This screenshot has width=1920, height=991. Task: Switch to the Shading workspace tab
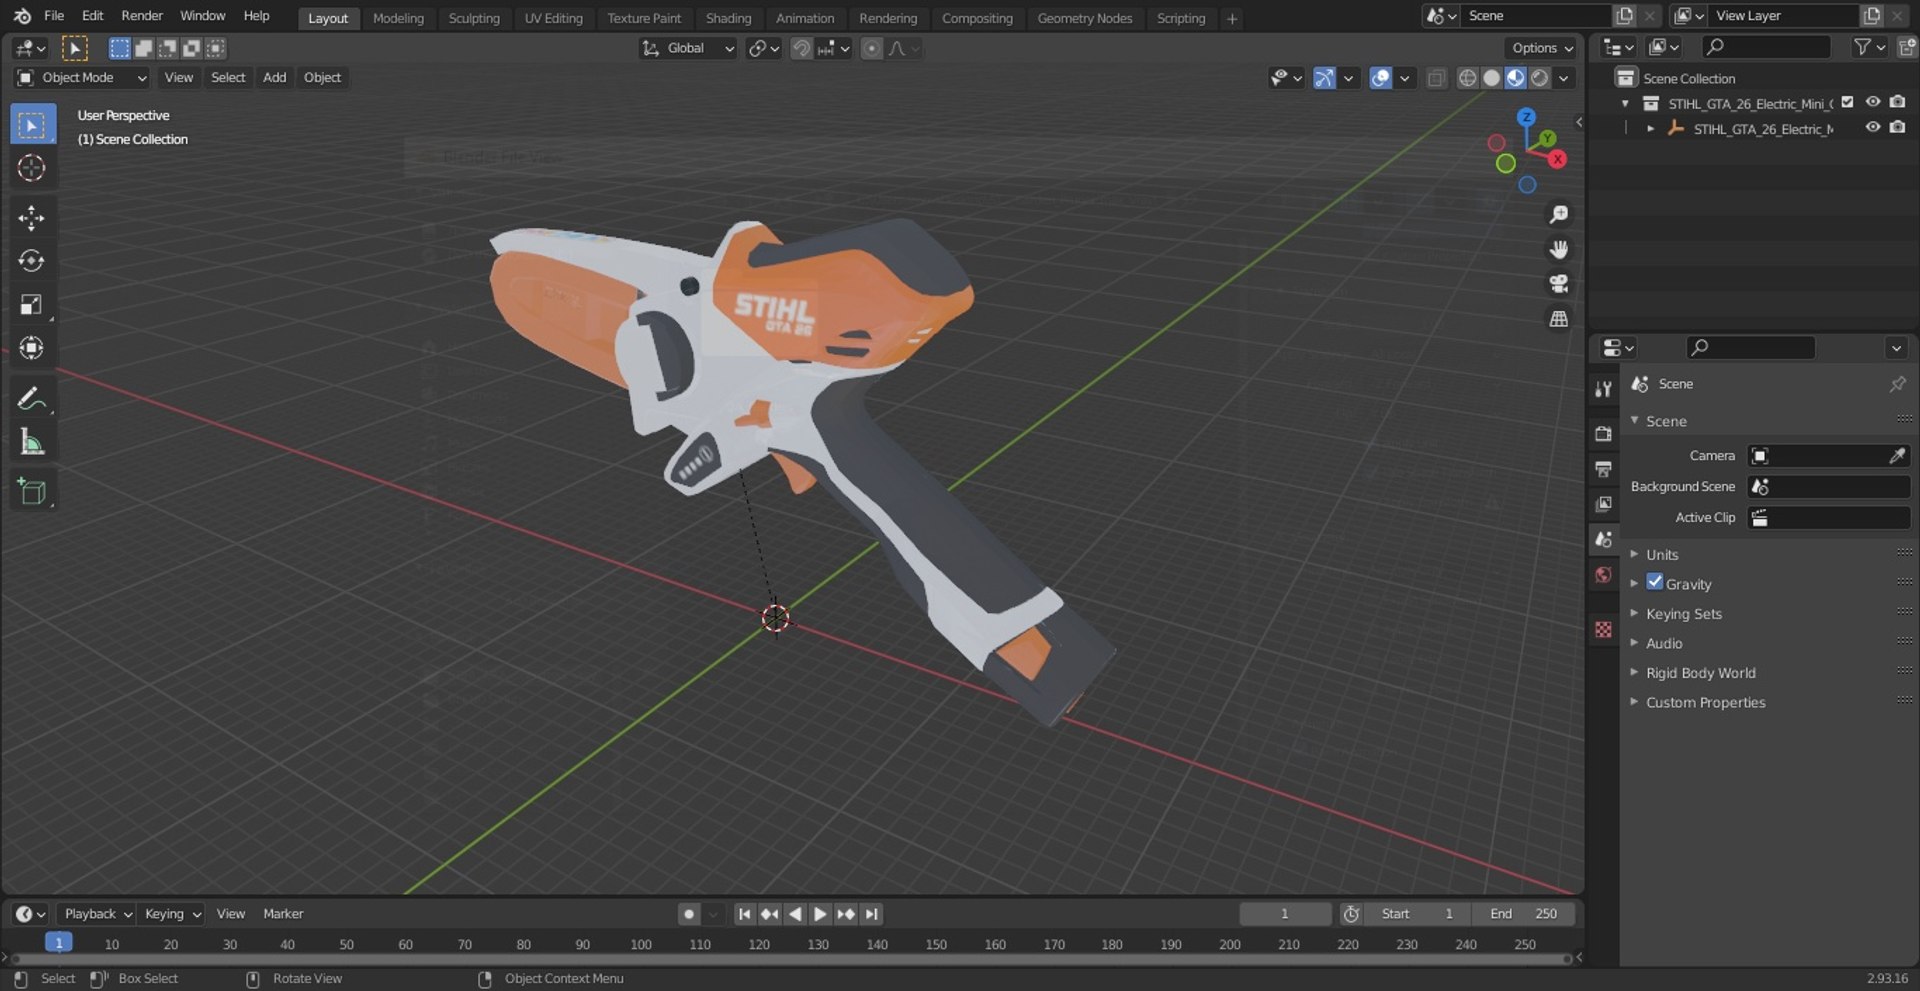pos(728,18)
